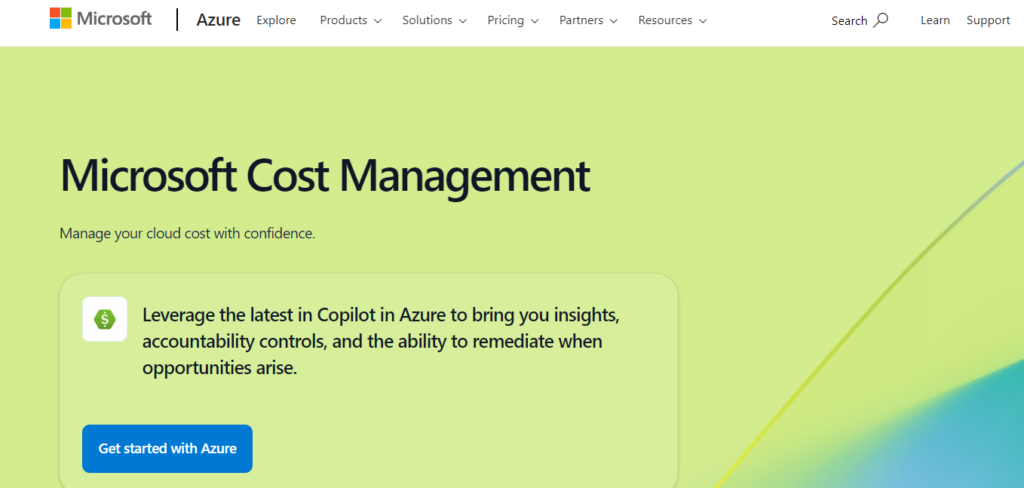Click the Microsoft logo
The height and width of the screenshot is (488, 1024).
(x=101, y=19)
